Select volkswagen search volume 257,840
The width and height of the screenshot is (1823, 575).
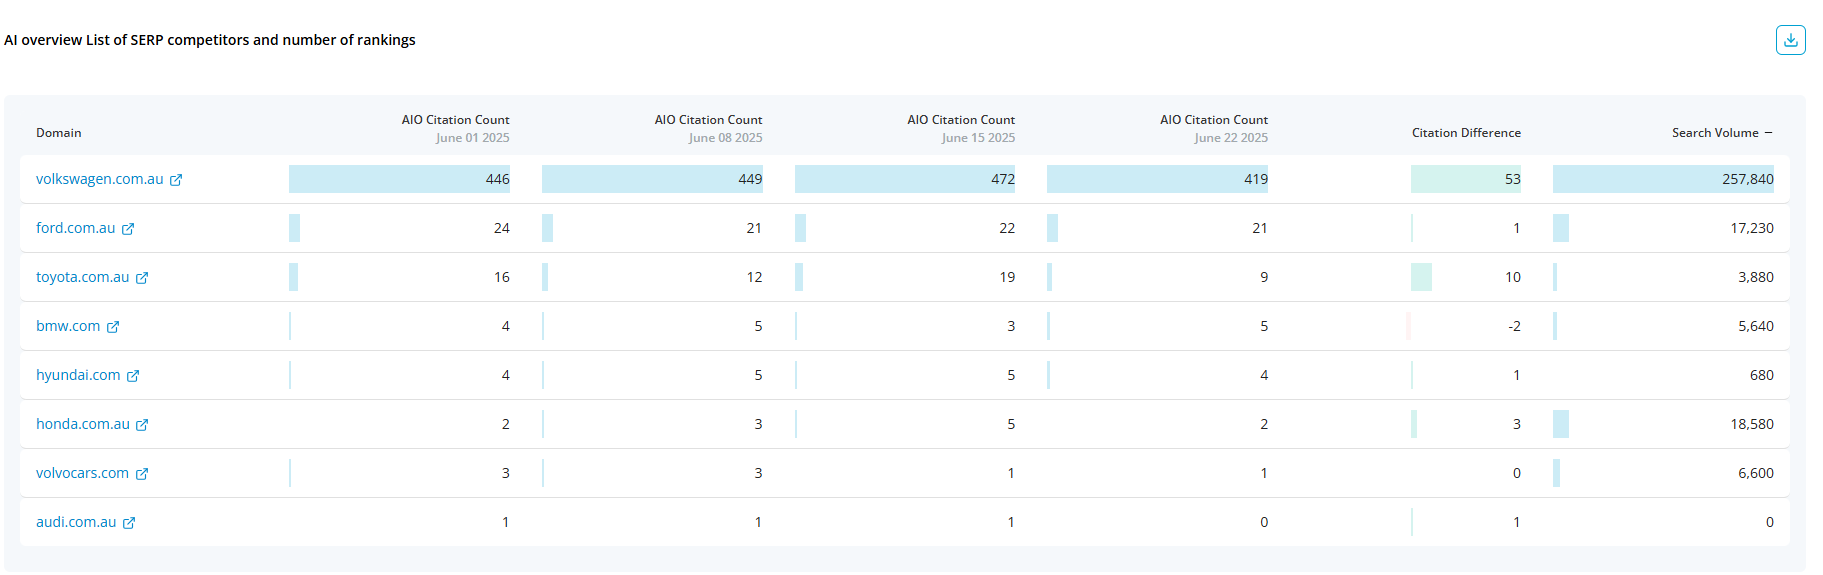point(1748,179)
